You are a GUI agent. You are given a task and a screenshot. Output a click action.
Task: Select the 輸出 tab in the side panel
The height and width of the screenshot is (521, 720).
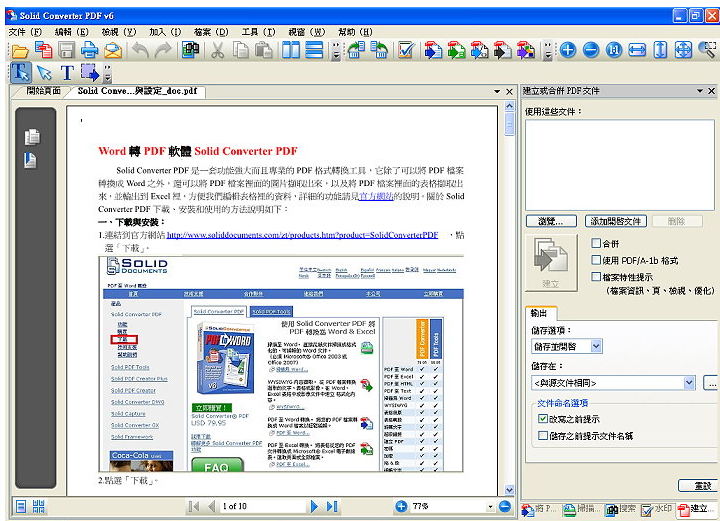click(539, 313)
